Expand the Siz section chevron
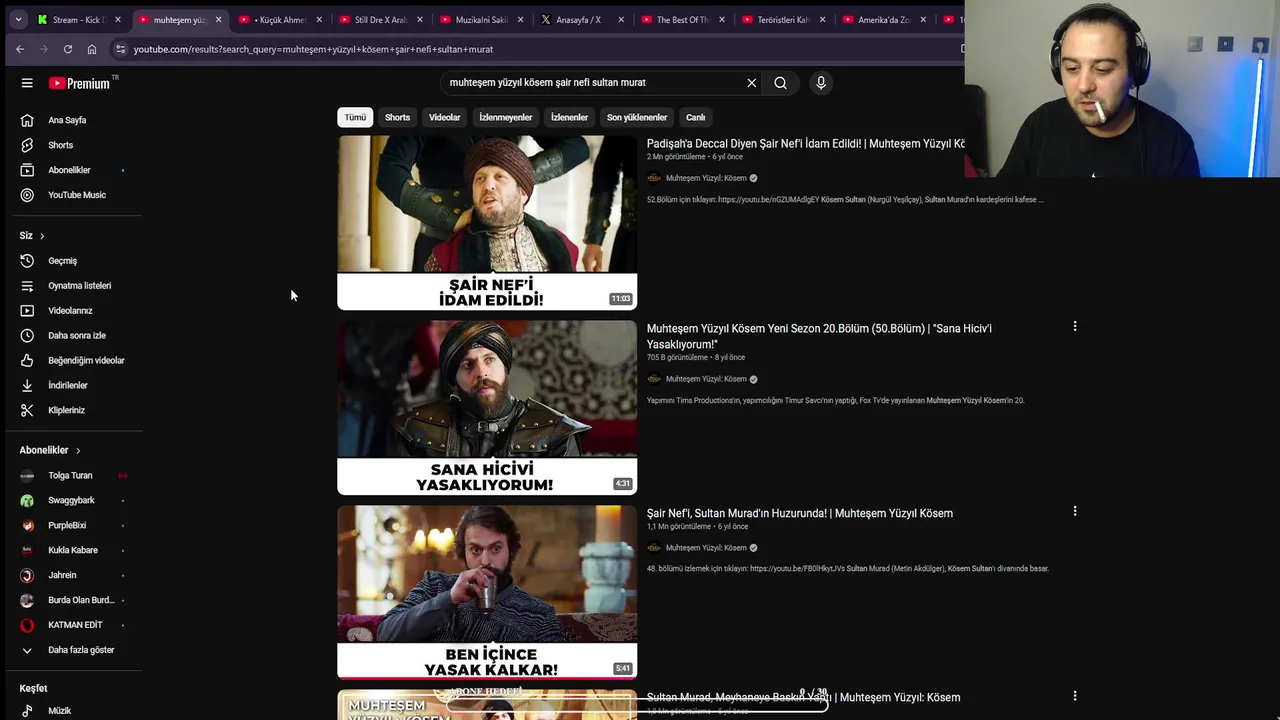1280x720 pixels. coord(42,236)
